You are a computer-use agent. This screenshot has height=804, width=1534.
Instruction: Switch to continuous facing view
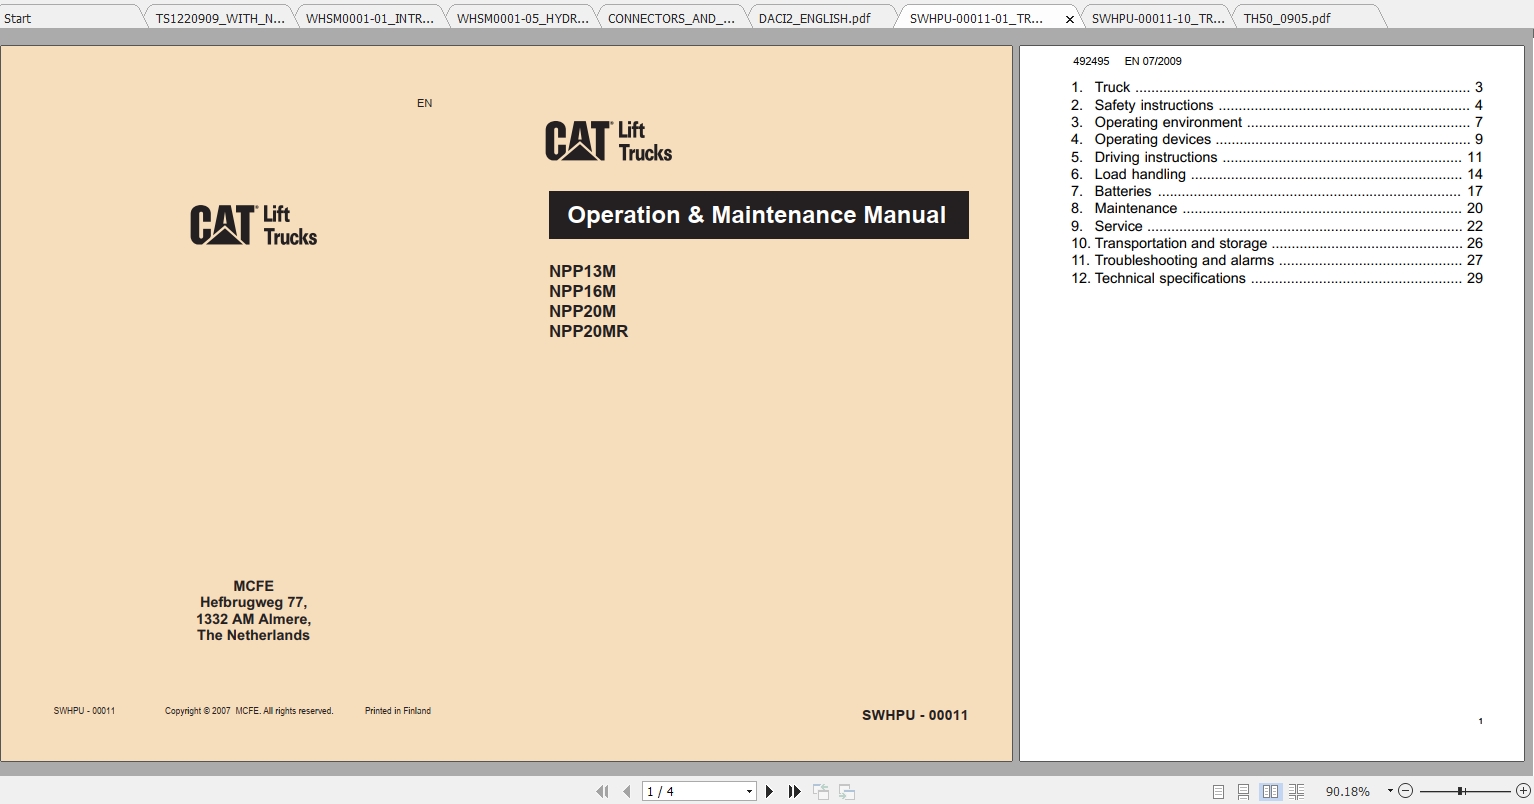point(1296,791)
